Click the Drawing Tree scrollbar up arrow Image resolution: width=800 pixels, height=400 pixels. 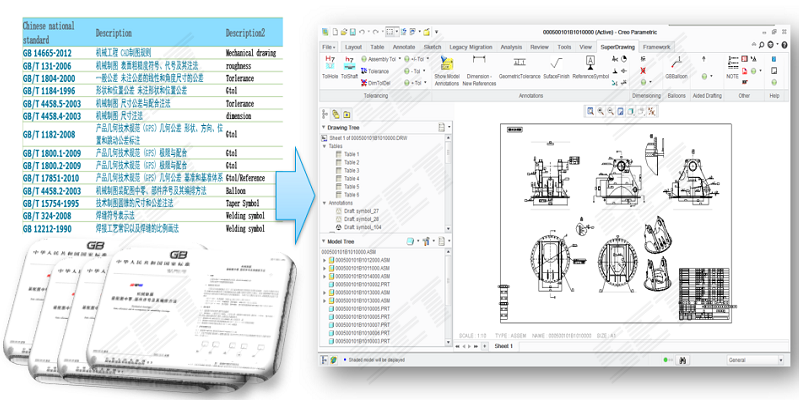[448, 138]
